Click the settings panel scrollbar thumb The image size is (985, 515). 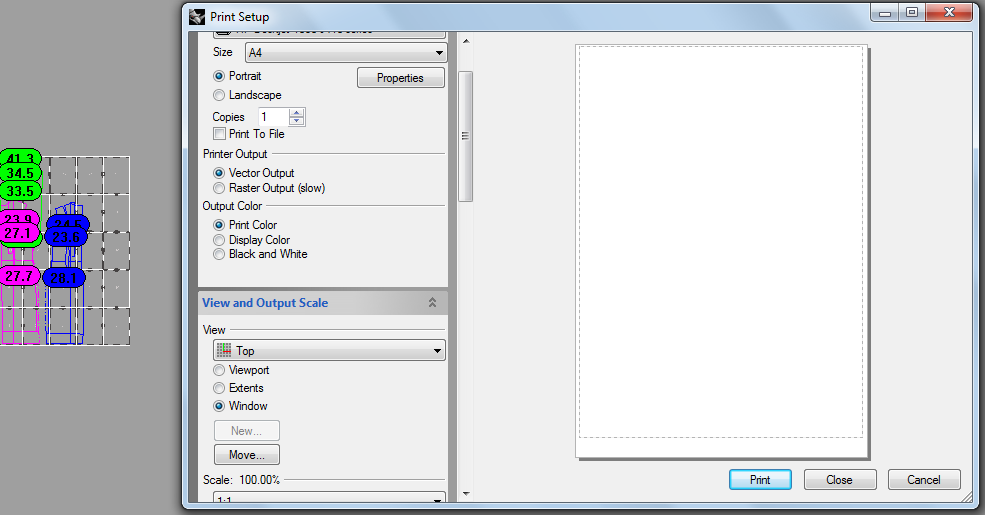(465, 136)
